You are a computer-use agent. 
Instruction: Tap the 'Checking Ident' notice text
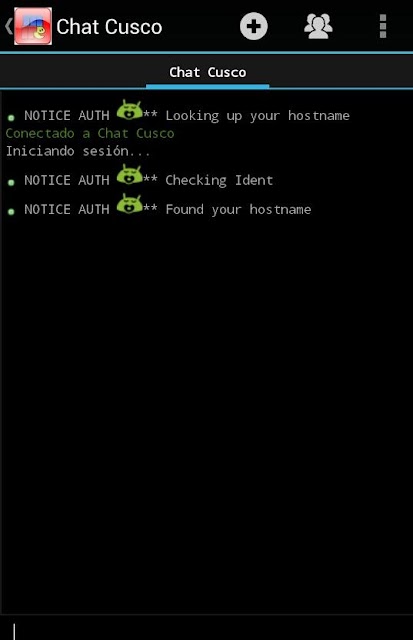click(x=219, y=180)
